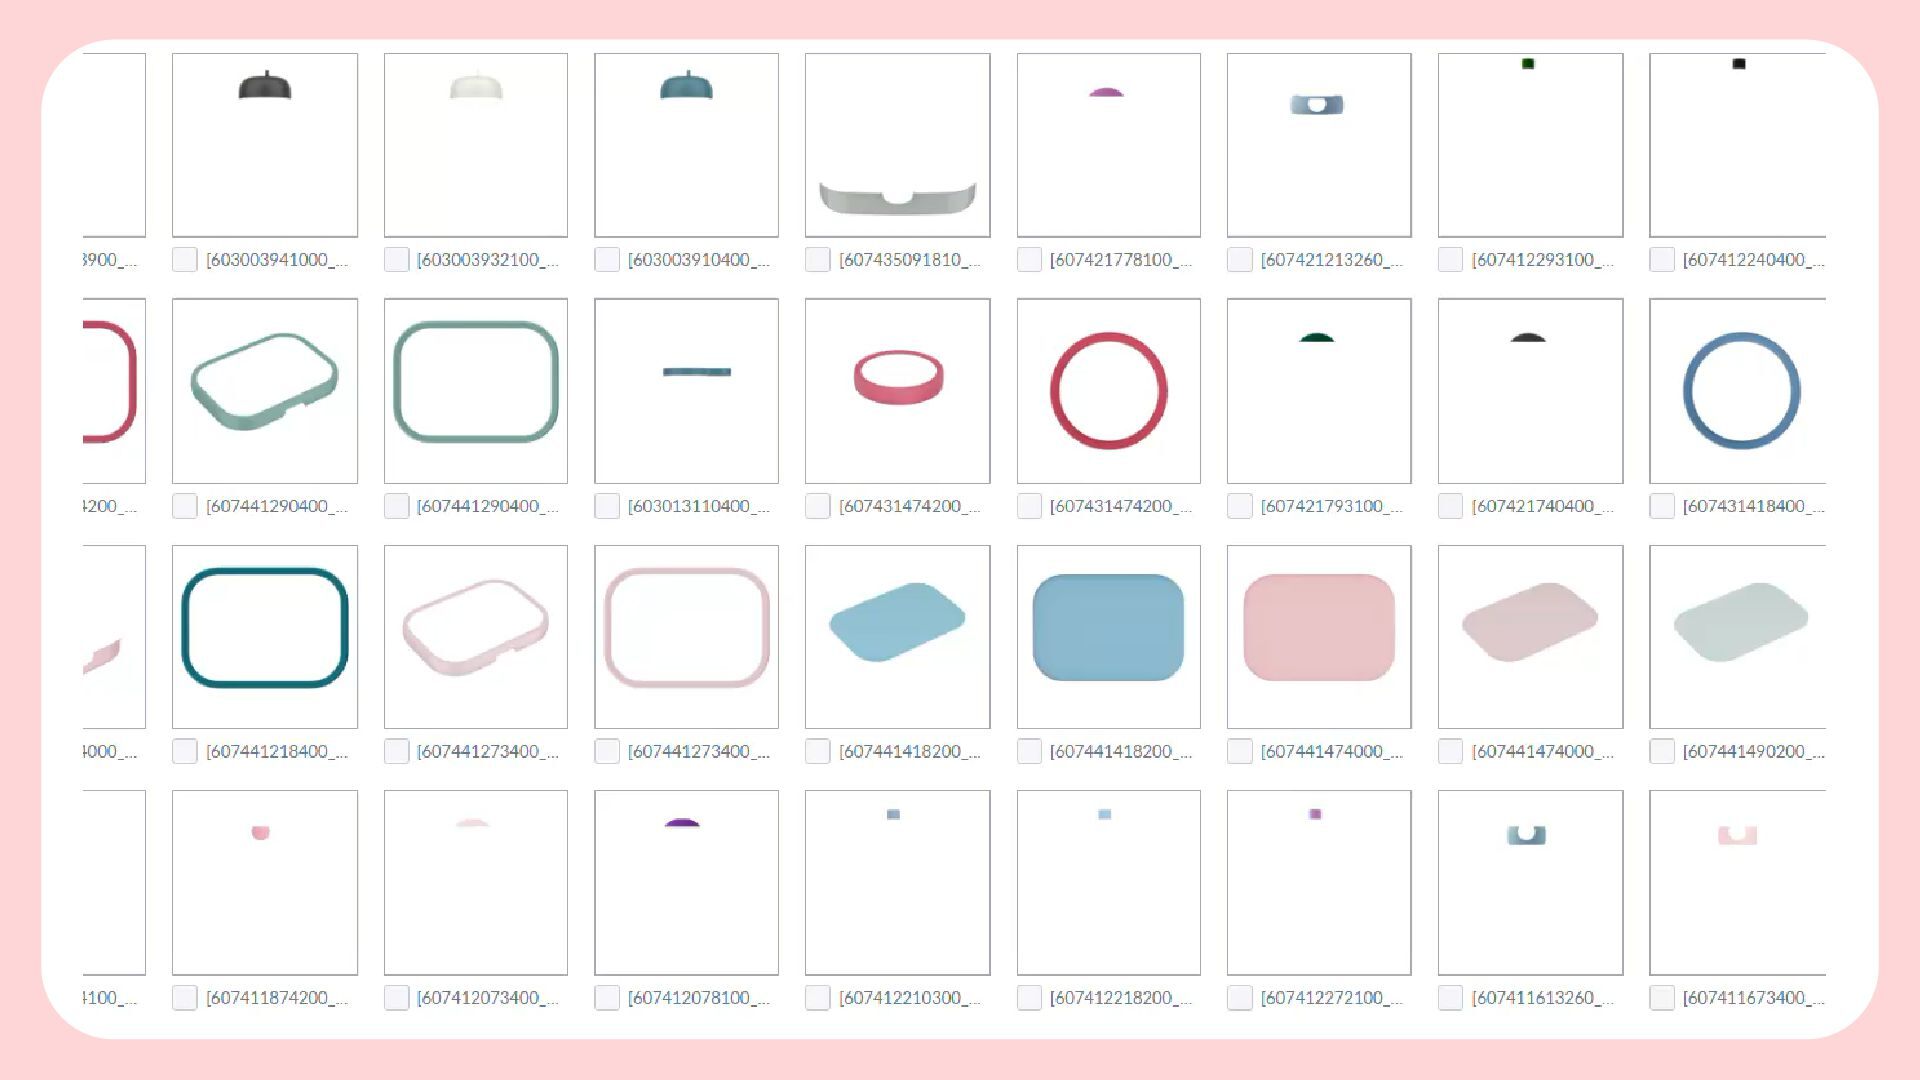Open the dark gray dome lid thumbnail 603003941000
The height and width of the screenshot is (1080, 1920).
pos(265,145)
